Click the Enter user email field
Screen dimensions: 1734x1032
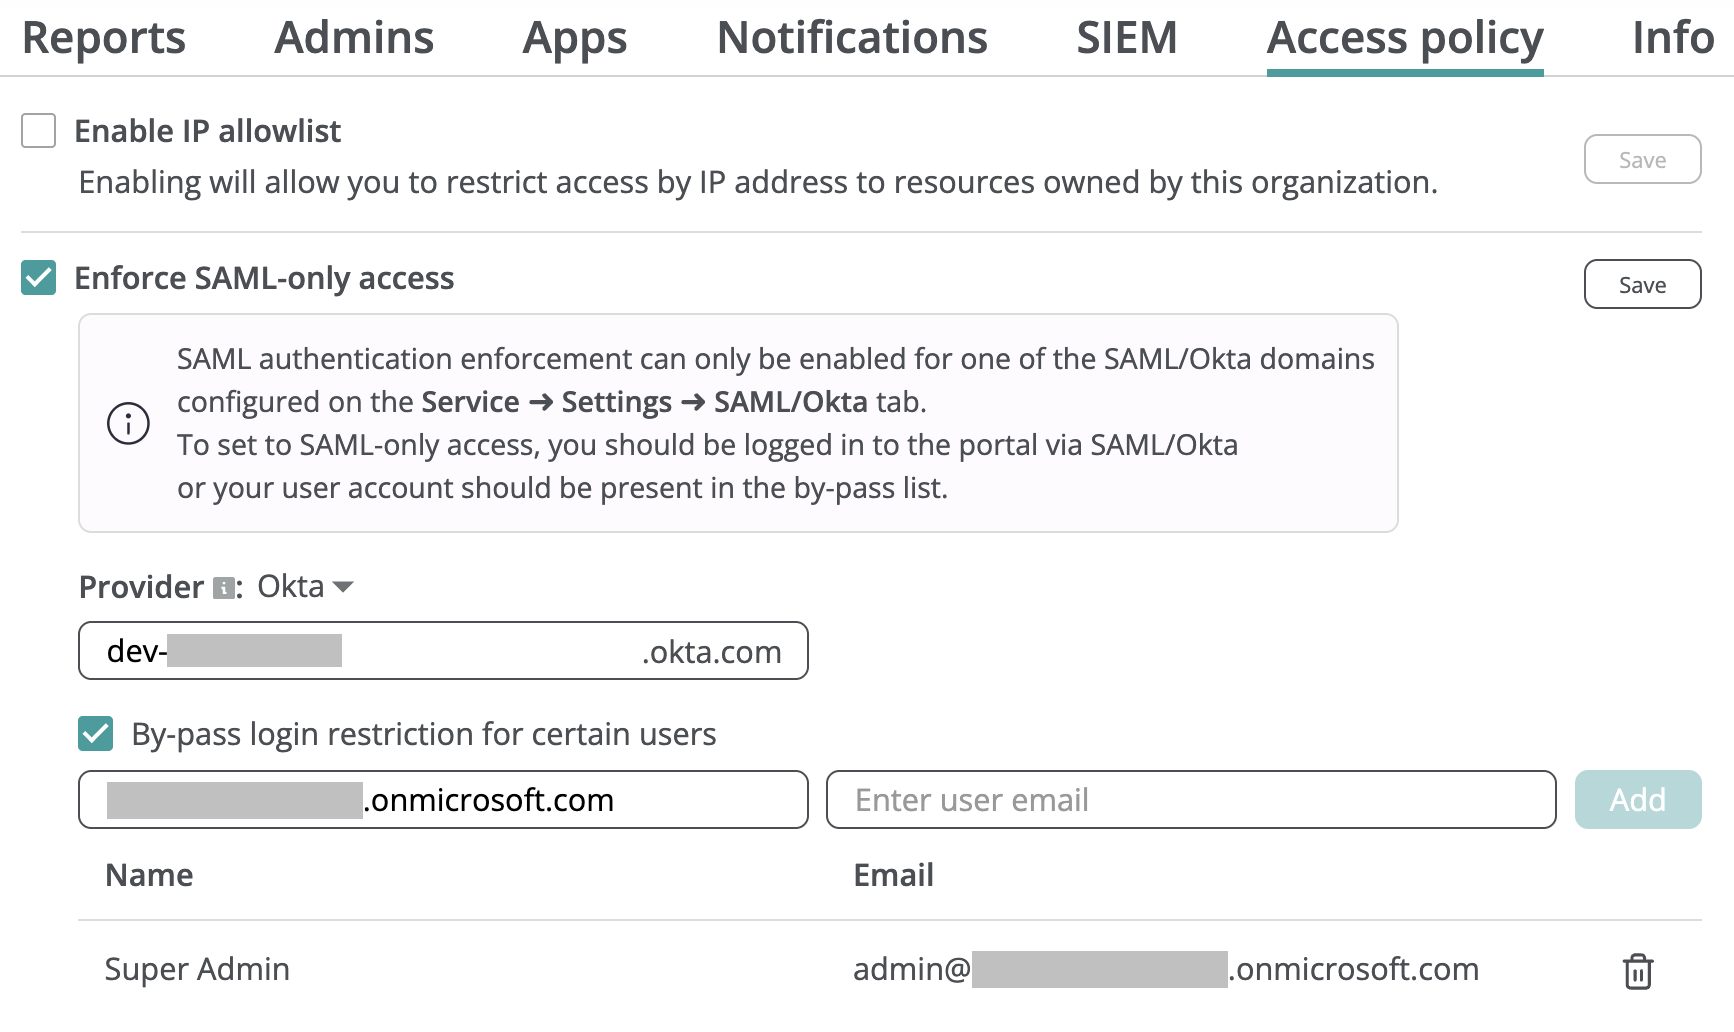pyautogui.click(x=1190, y=799)
